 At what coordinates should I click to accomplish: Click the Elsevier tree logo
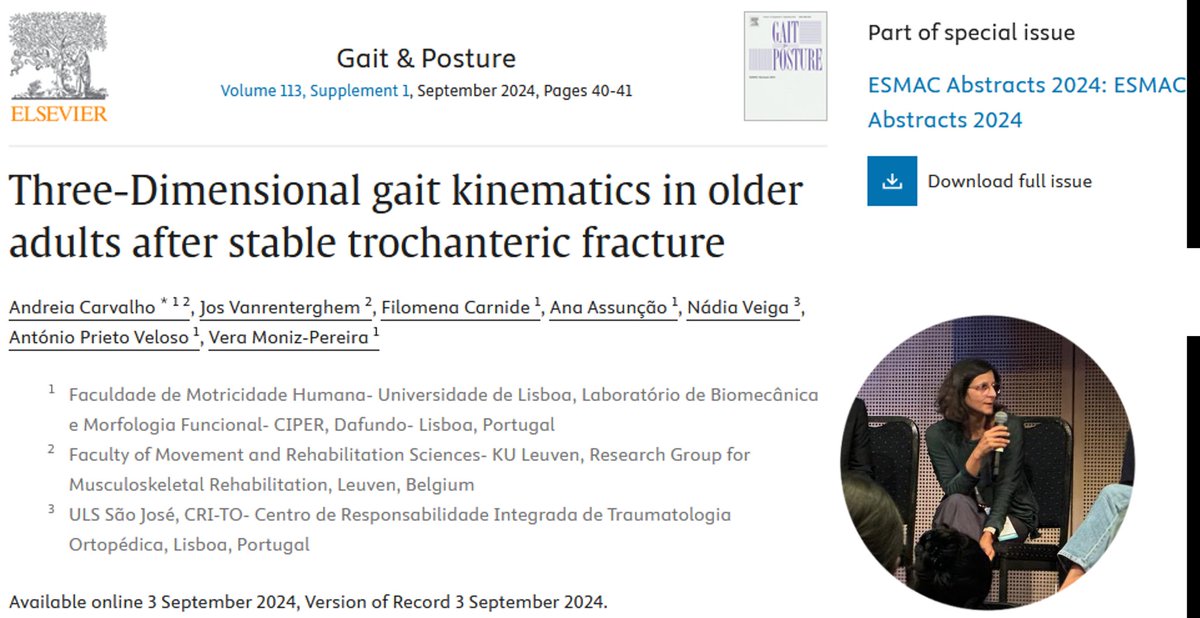tap(57, 58)
